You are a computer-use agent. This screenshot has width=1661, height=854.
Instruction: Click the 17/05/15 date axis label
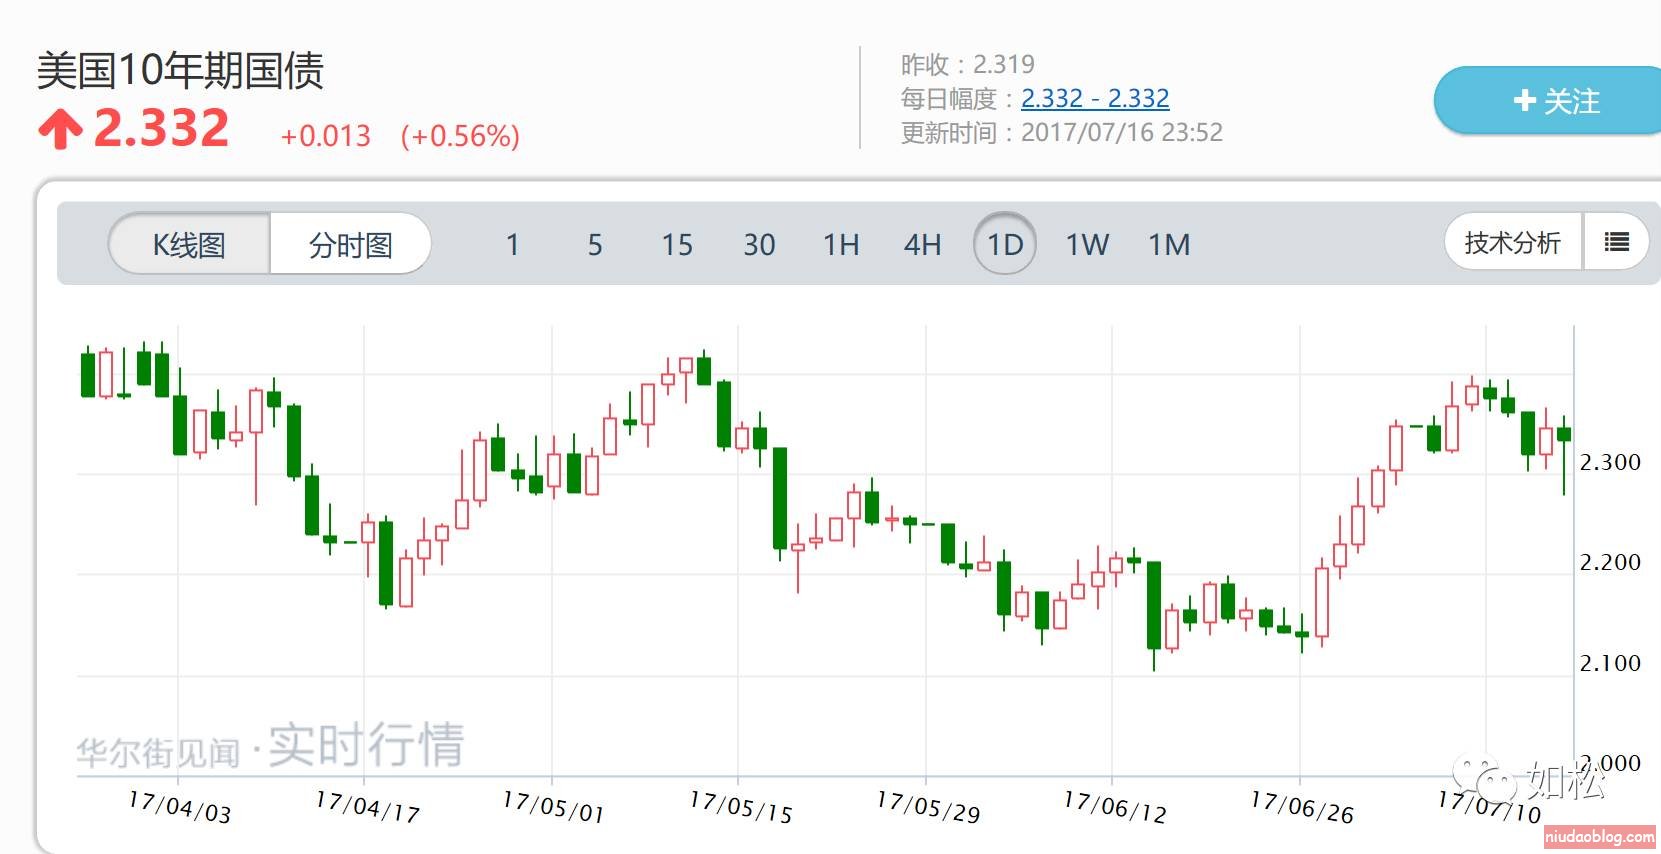click(x=740, y=806)
